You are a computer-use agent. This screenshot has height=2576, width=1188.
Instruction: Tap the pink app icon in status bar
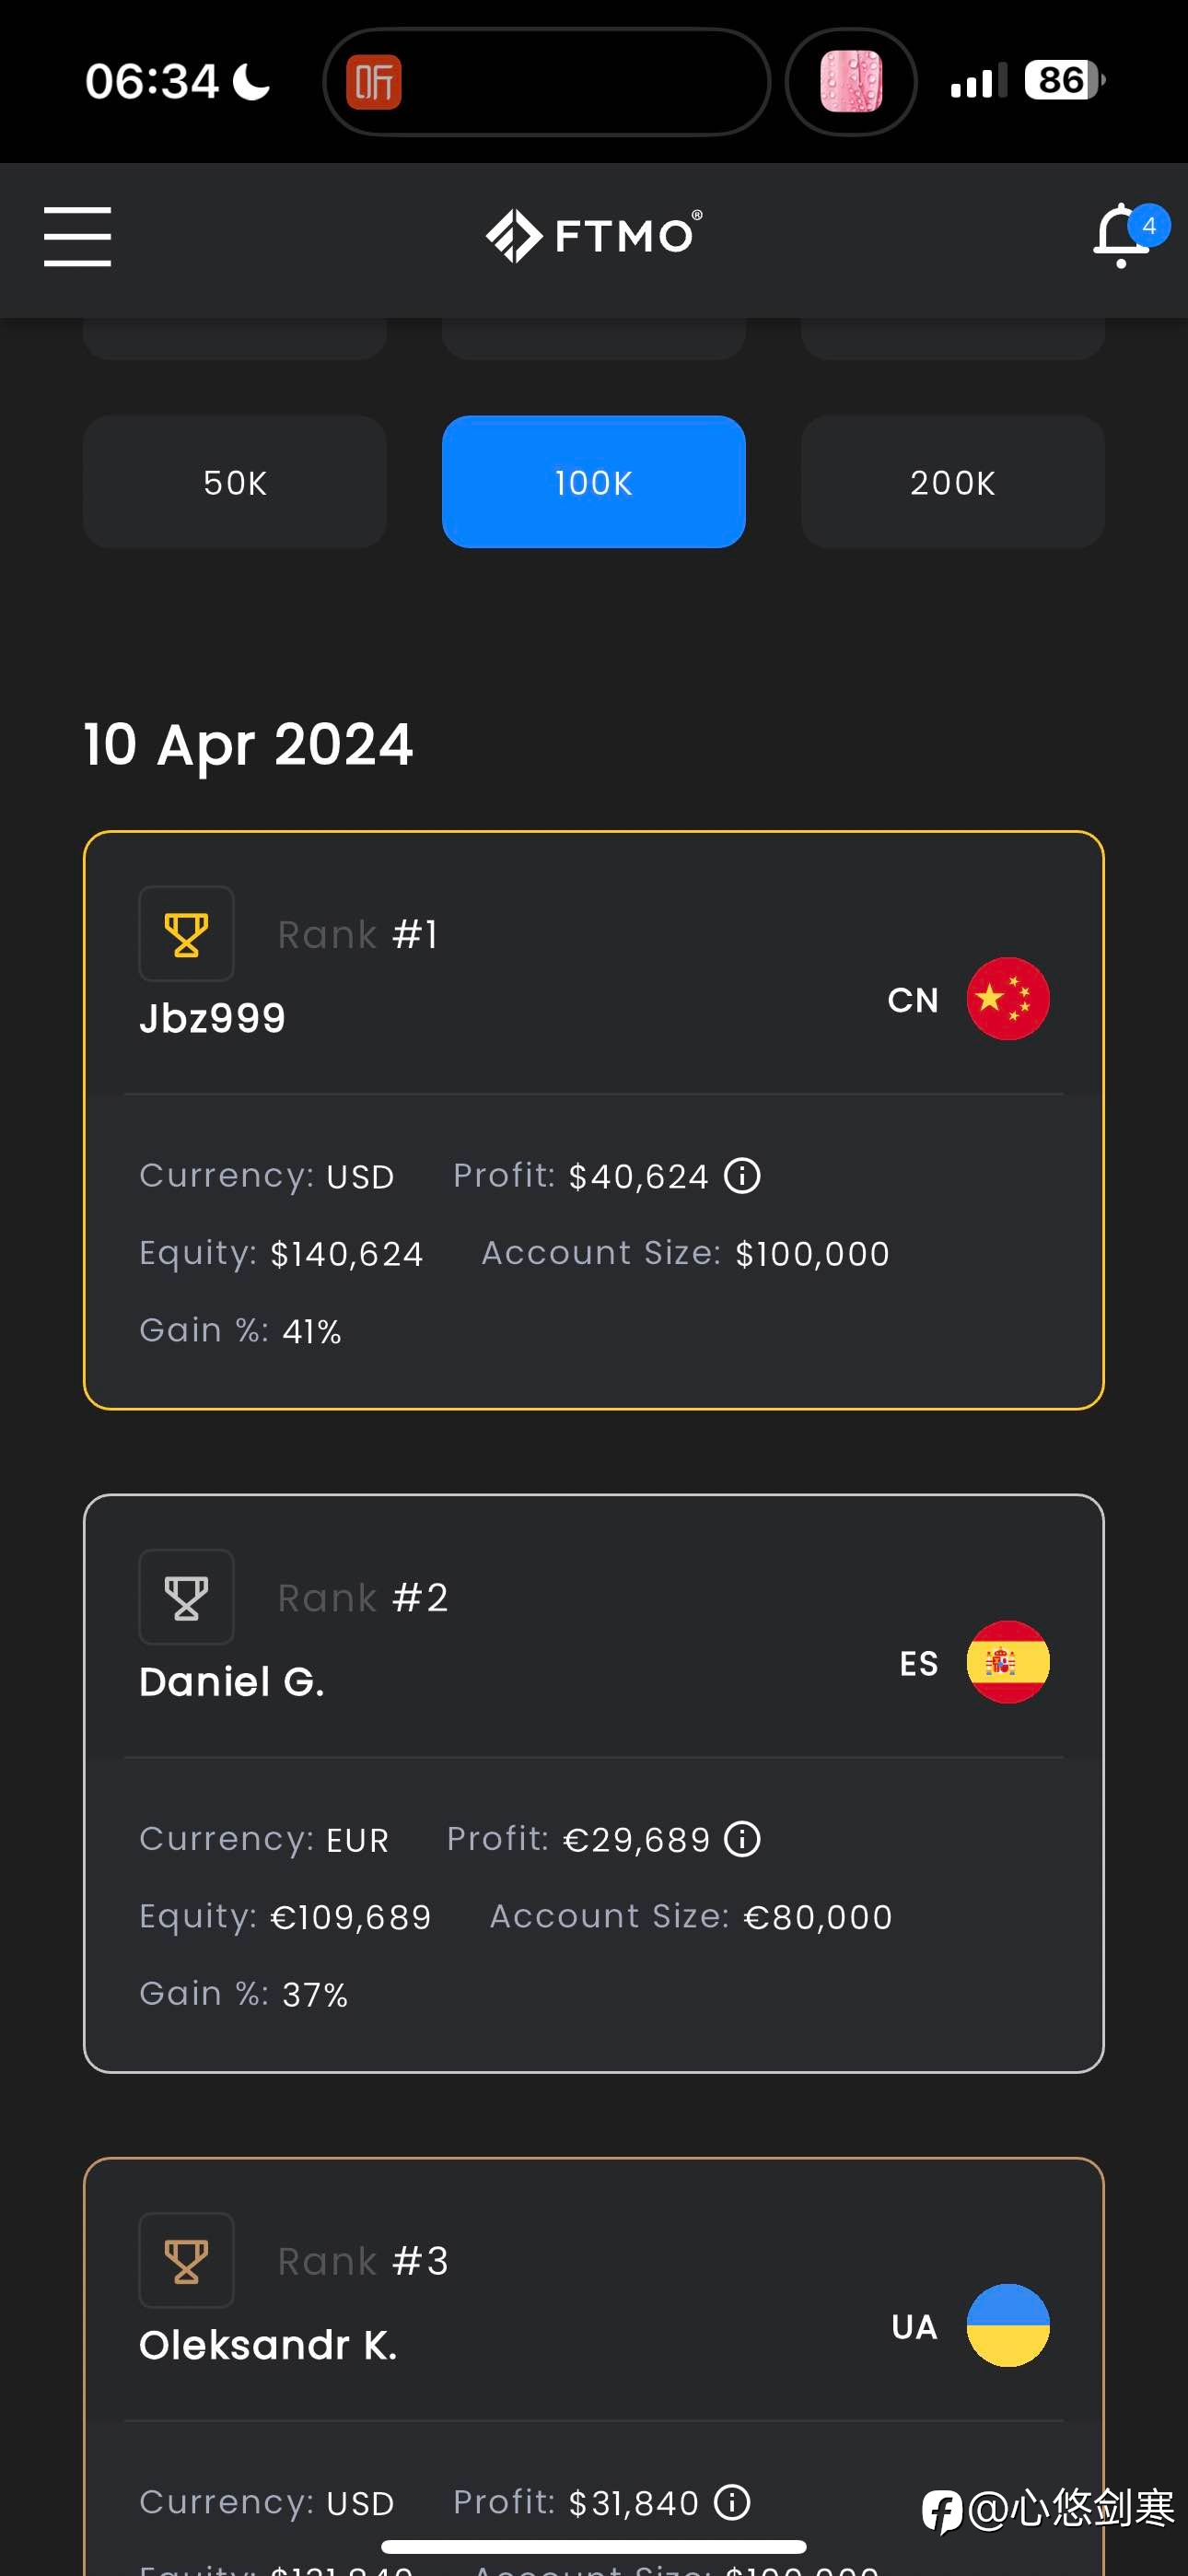(x=851, y=81)
